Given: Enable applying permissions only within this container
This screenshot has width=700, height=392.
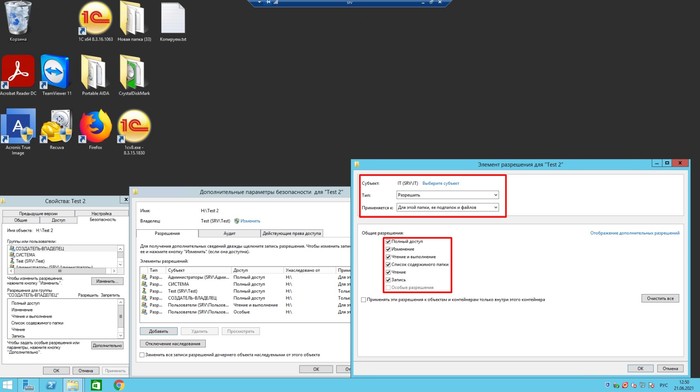Looking at the screenshot, I should [x=363, y=300].
